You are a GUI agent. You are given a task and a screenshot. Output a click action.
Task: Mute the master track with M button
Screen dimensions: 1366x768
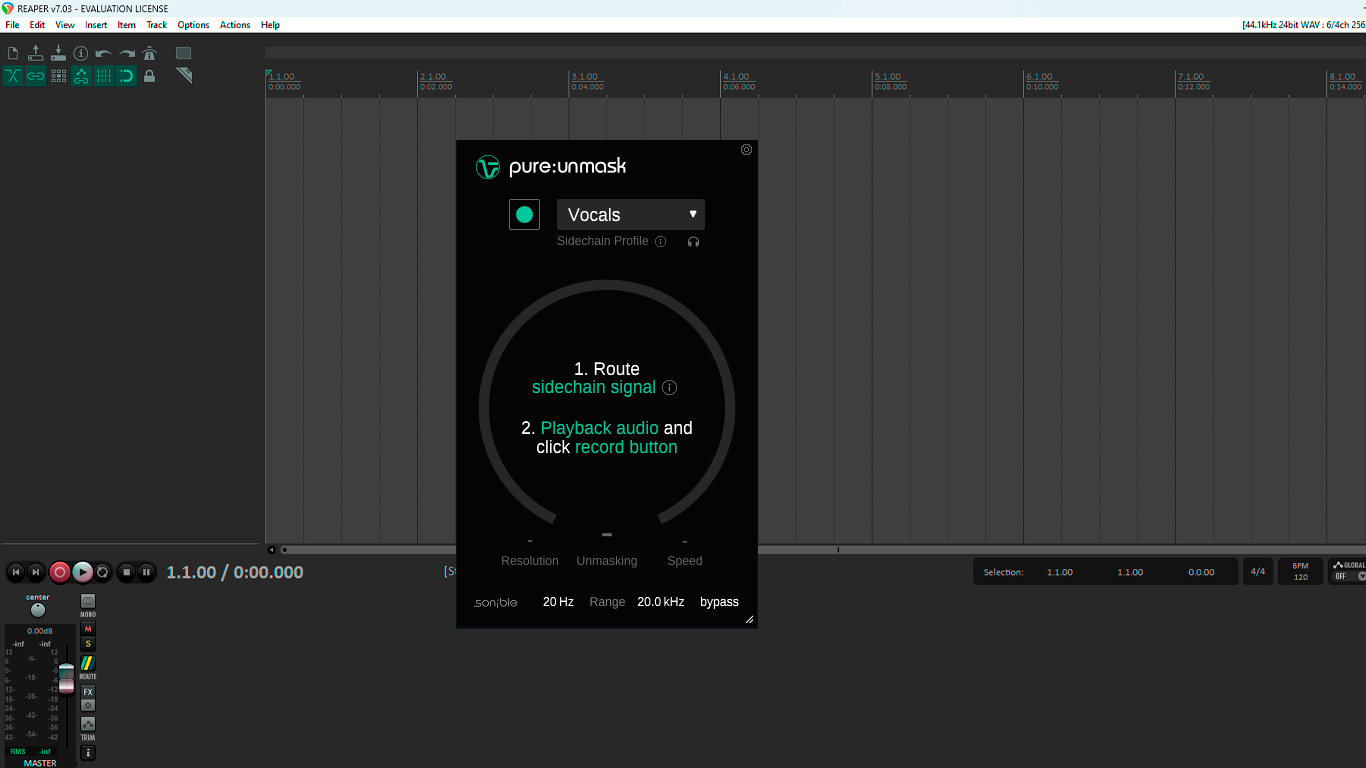click(x=88, y=629)
